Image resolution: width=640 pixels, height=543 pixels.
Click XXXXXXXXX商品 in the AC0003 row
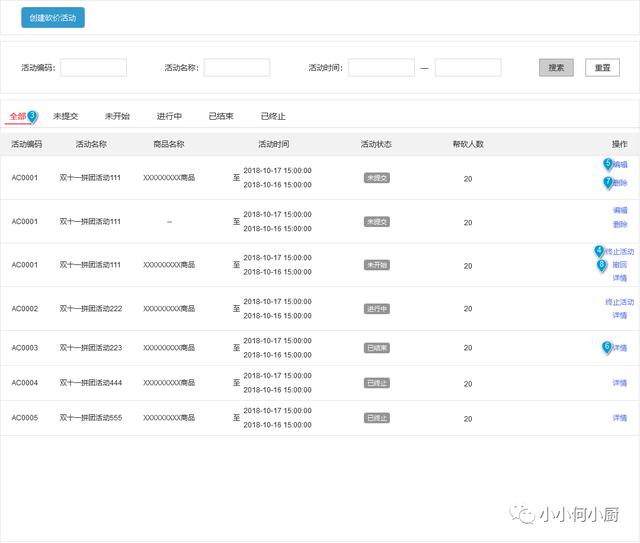[x=169, y=348]
